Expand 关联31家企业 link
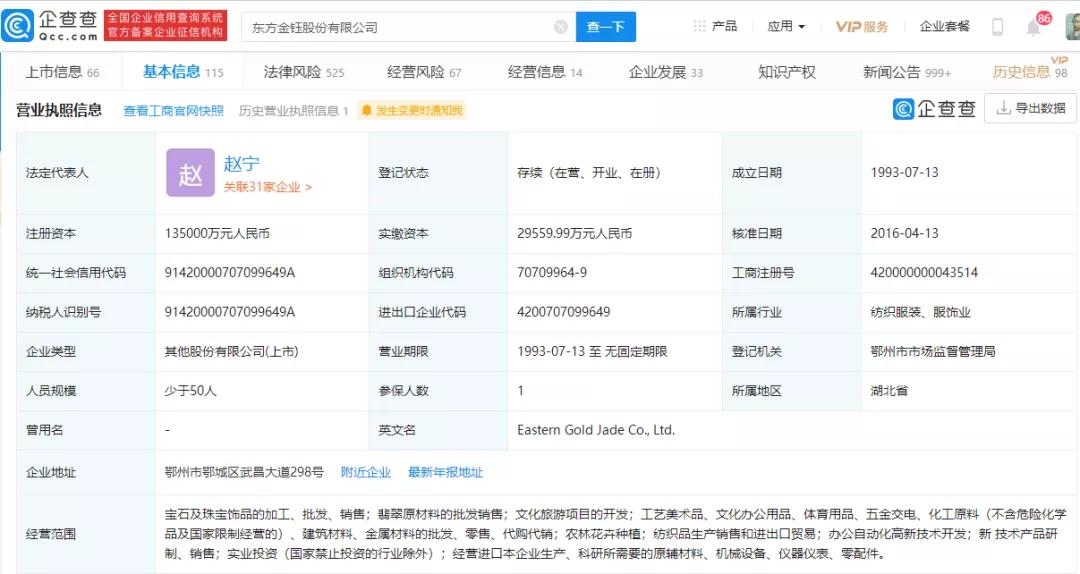 [267, 187]
